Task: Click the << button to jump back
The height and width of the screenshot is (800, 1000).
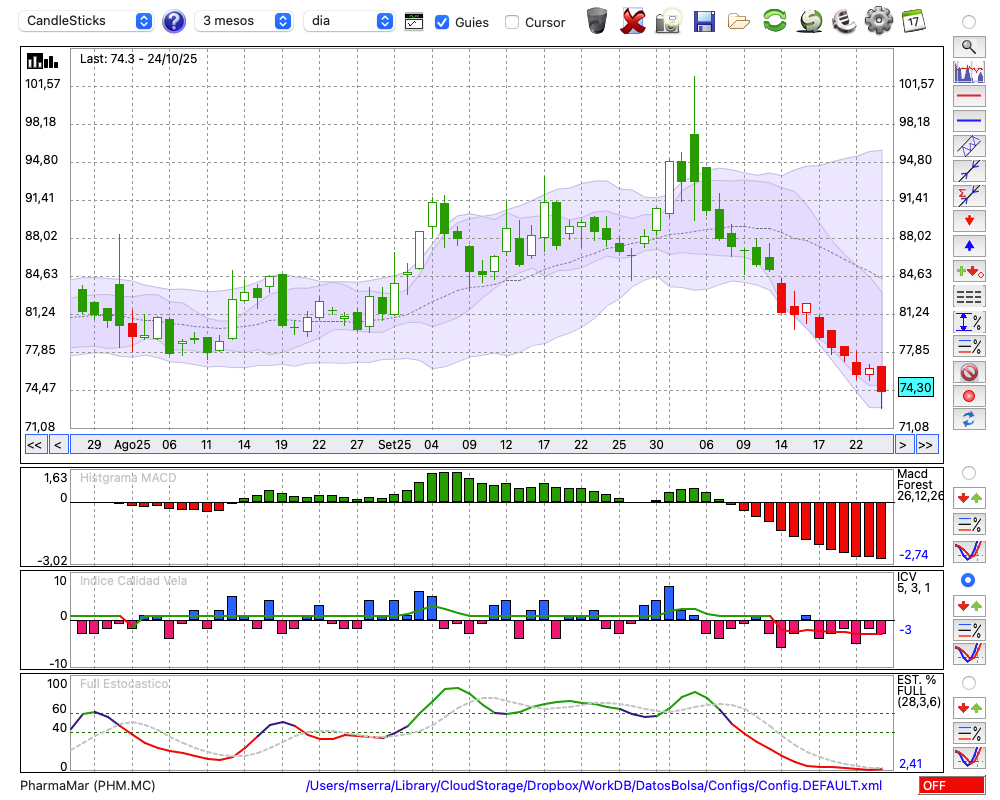Action: tap(34, 445)
